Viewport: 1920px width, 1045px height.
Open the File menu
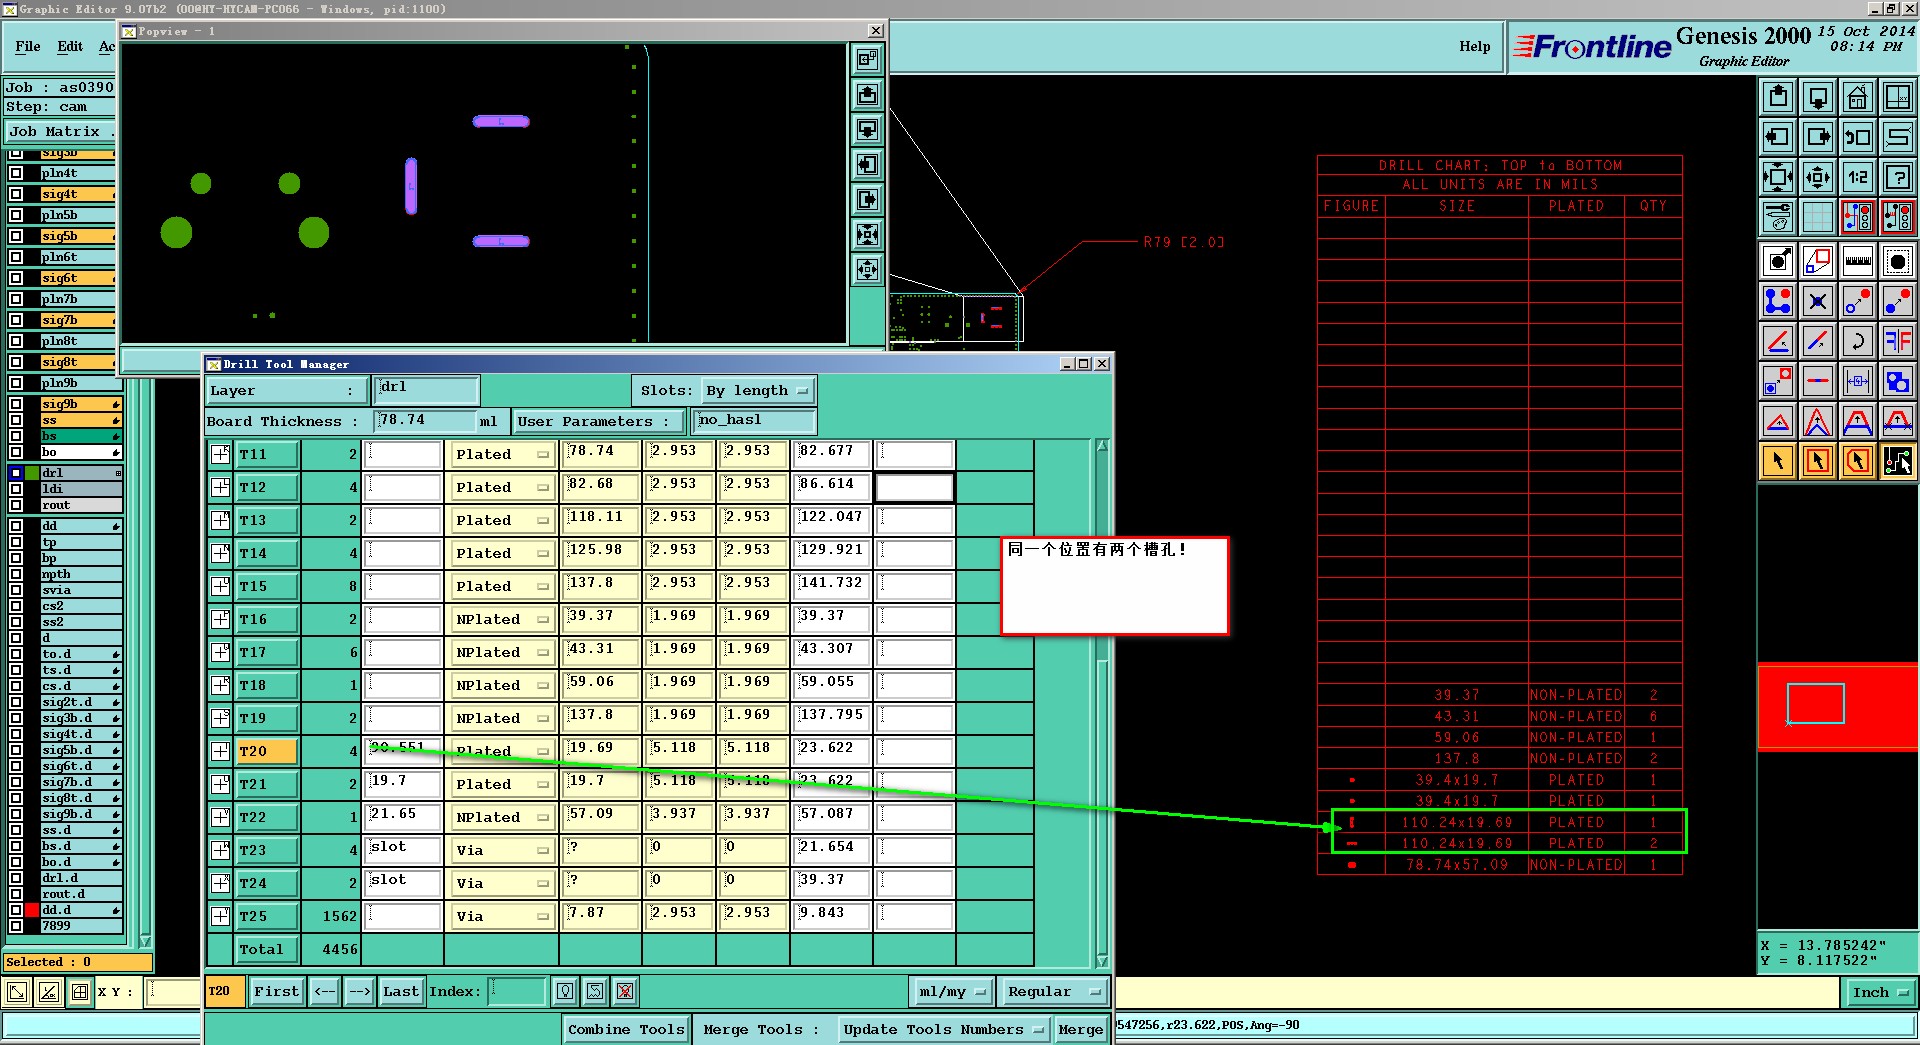point(28,46)
